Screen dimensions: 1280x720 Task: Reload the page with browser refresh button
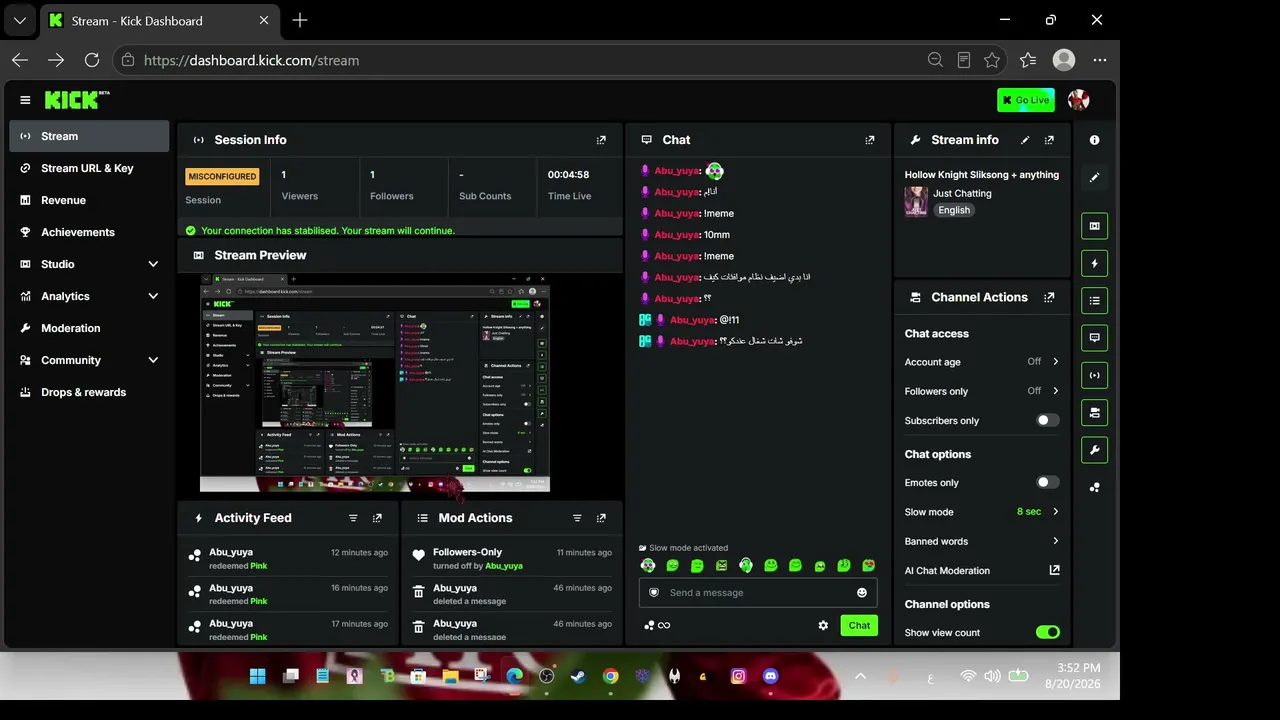(x=92, y=60)
